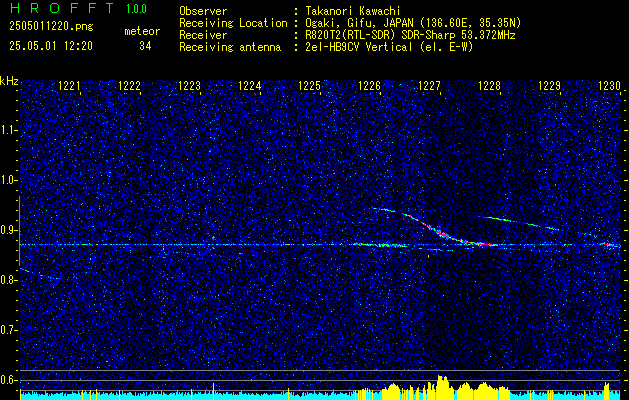Select the file name 2505011220.png
Image resolution: width=629 pixels, height=400 pixels.
coord(51,27)
